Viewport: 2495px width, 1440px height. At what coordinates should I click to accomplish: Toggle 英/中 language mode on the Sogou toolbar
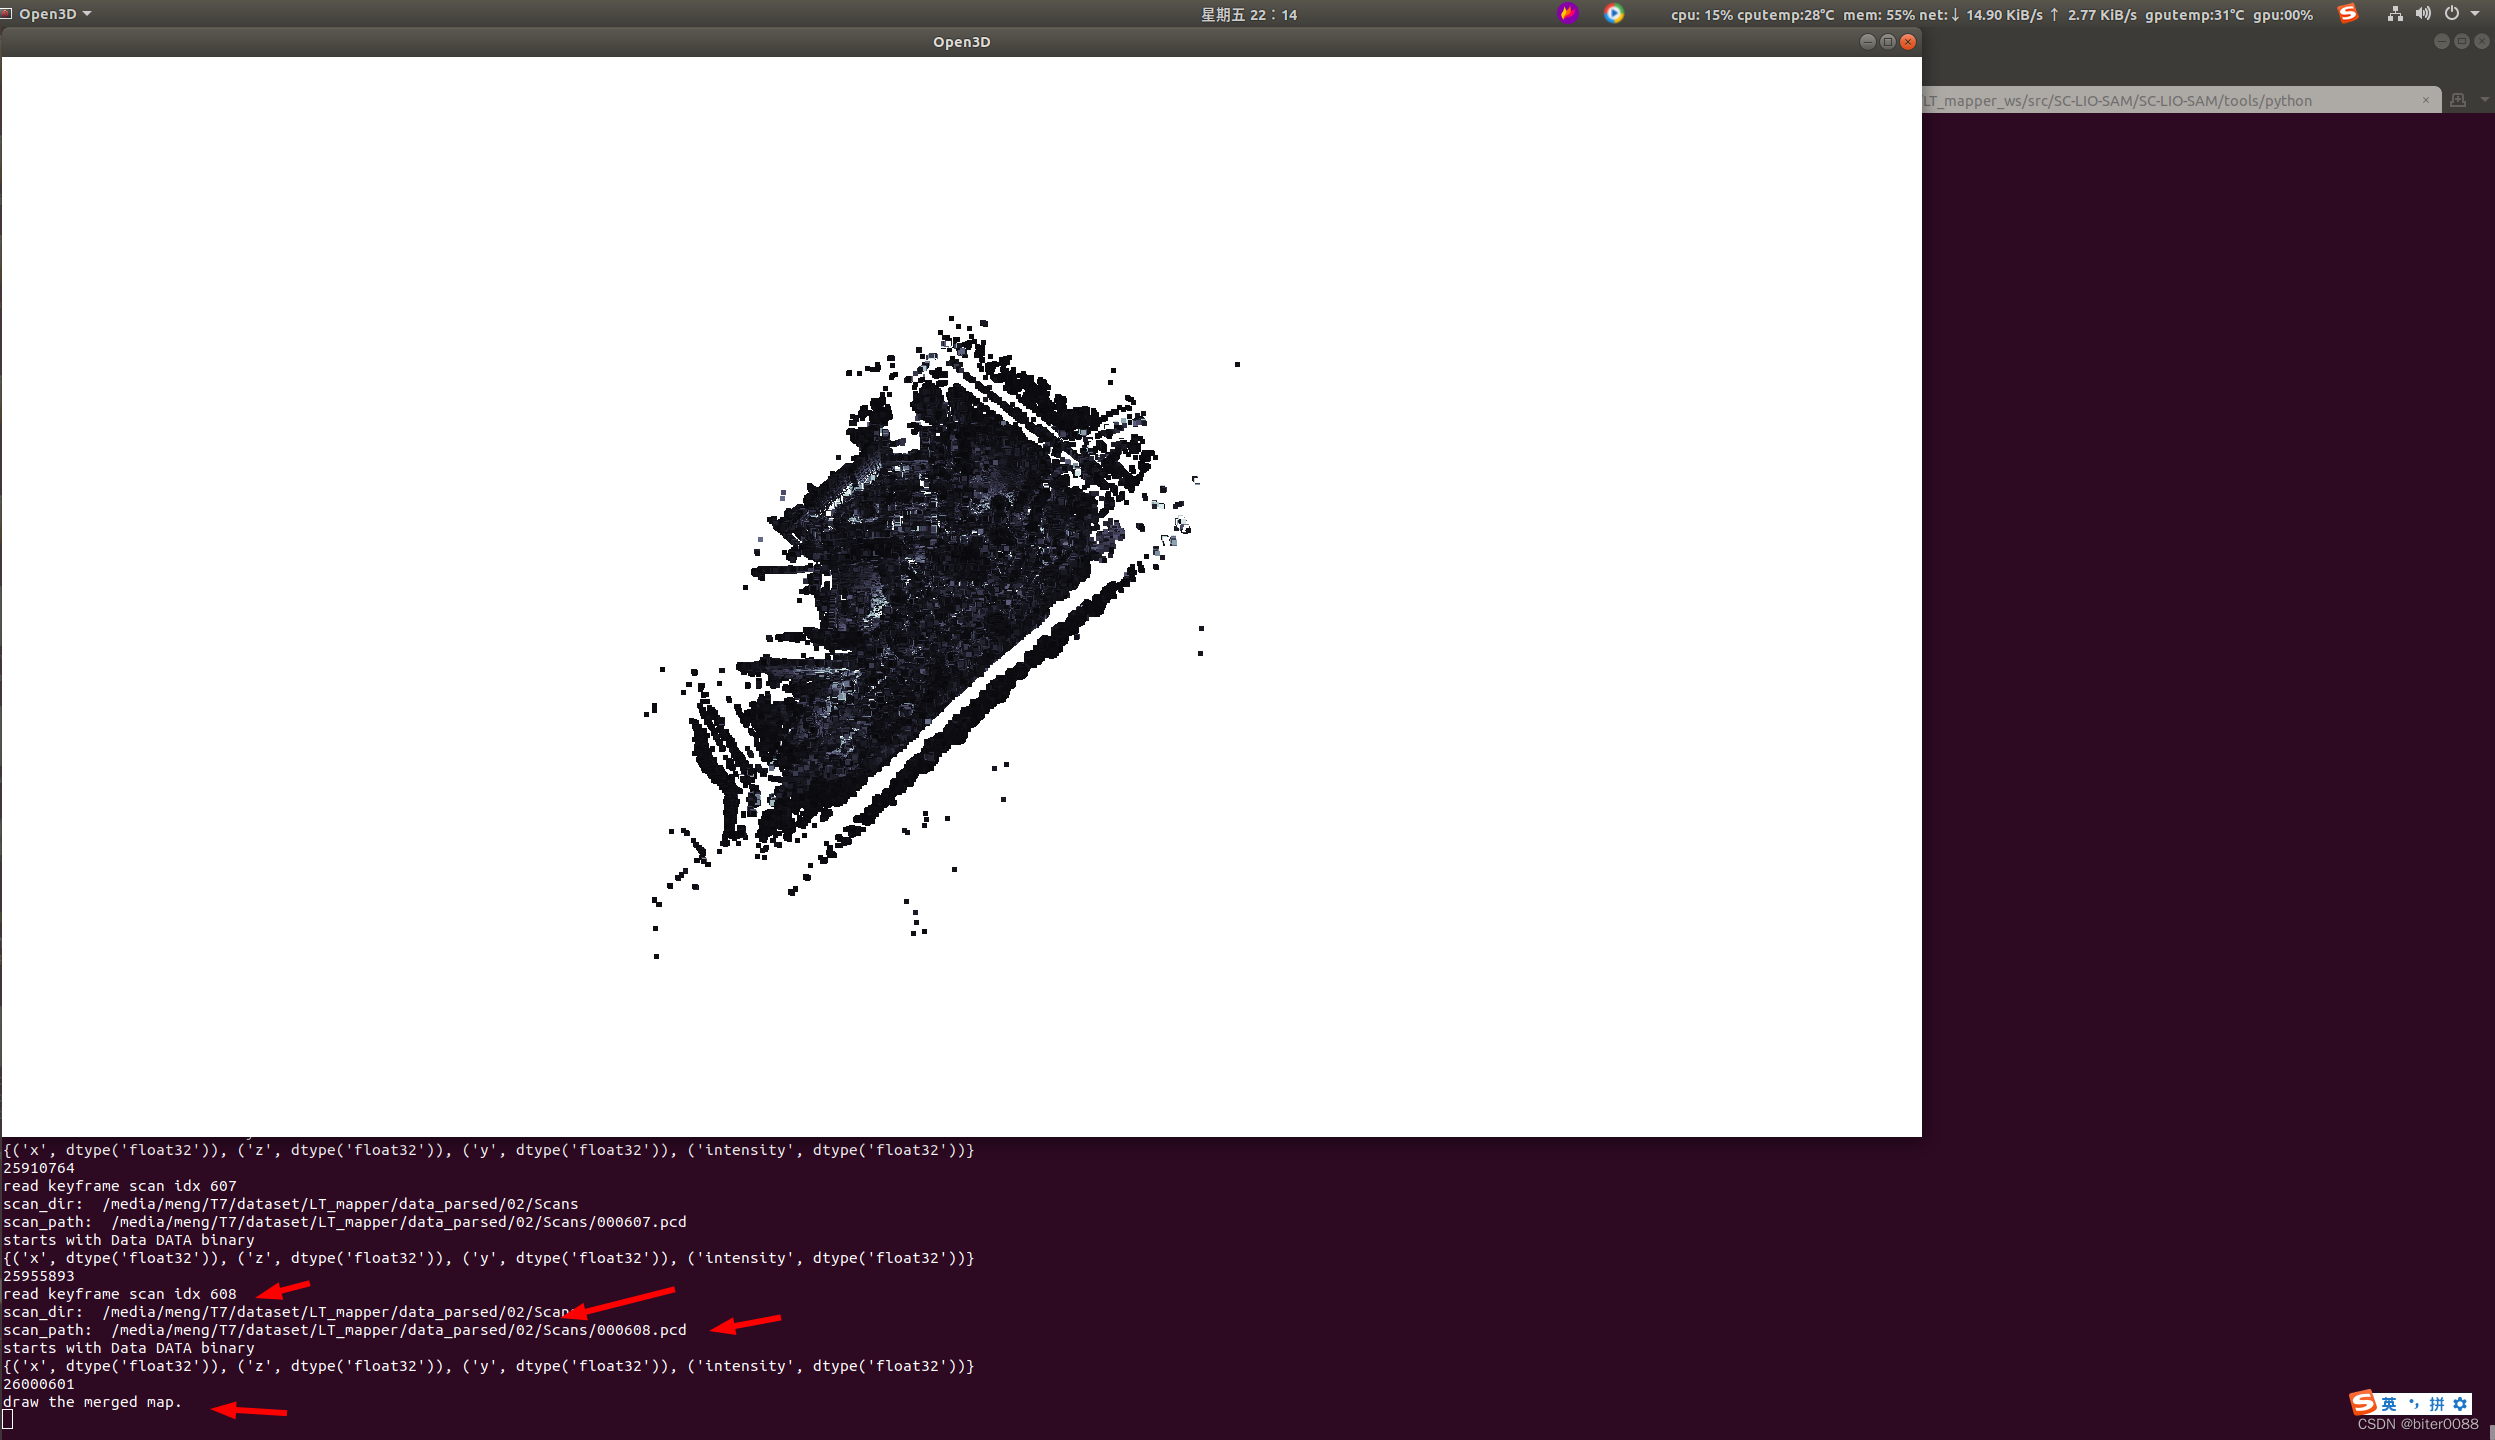click(x=2389, y=1404)
